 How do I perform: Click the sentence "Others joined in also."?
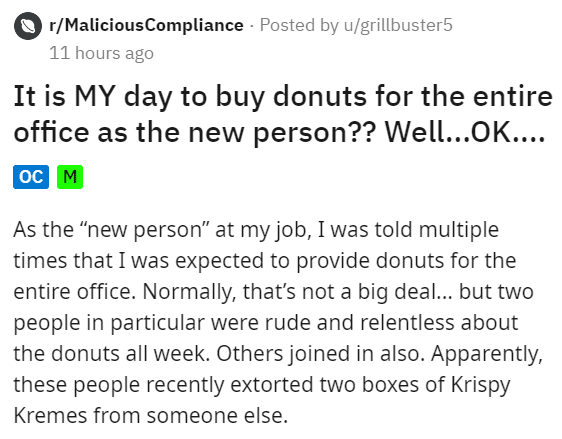click(x=320, y=354)
